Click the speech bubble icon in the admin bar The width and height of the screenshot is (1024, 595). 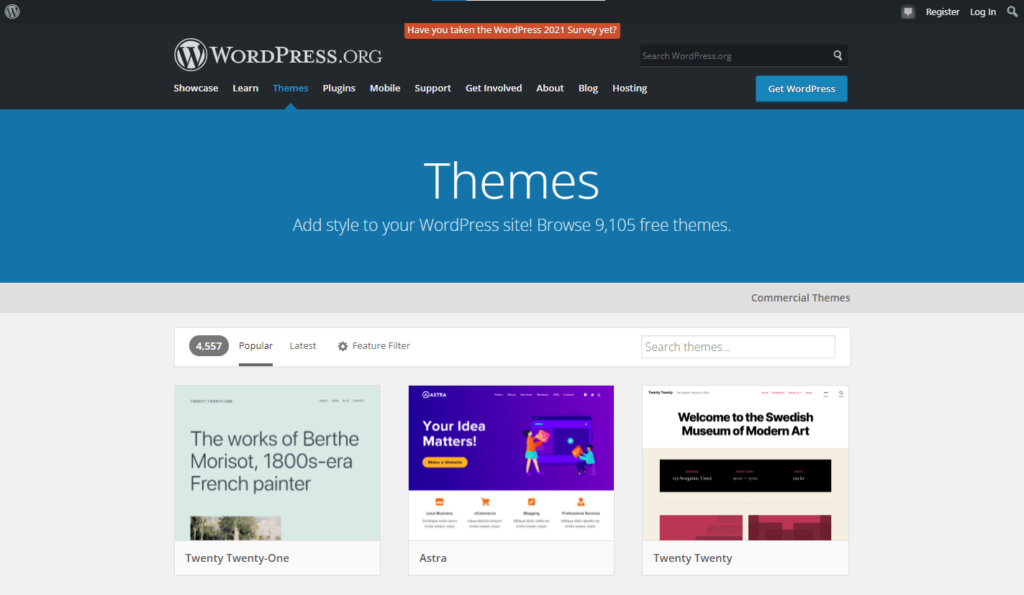point(908,11)
